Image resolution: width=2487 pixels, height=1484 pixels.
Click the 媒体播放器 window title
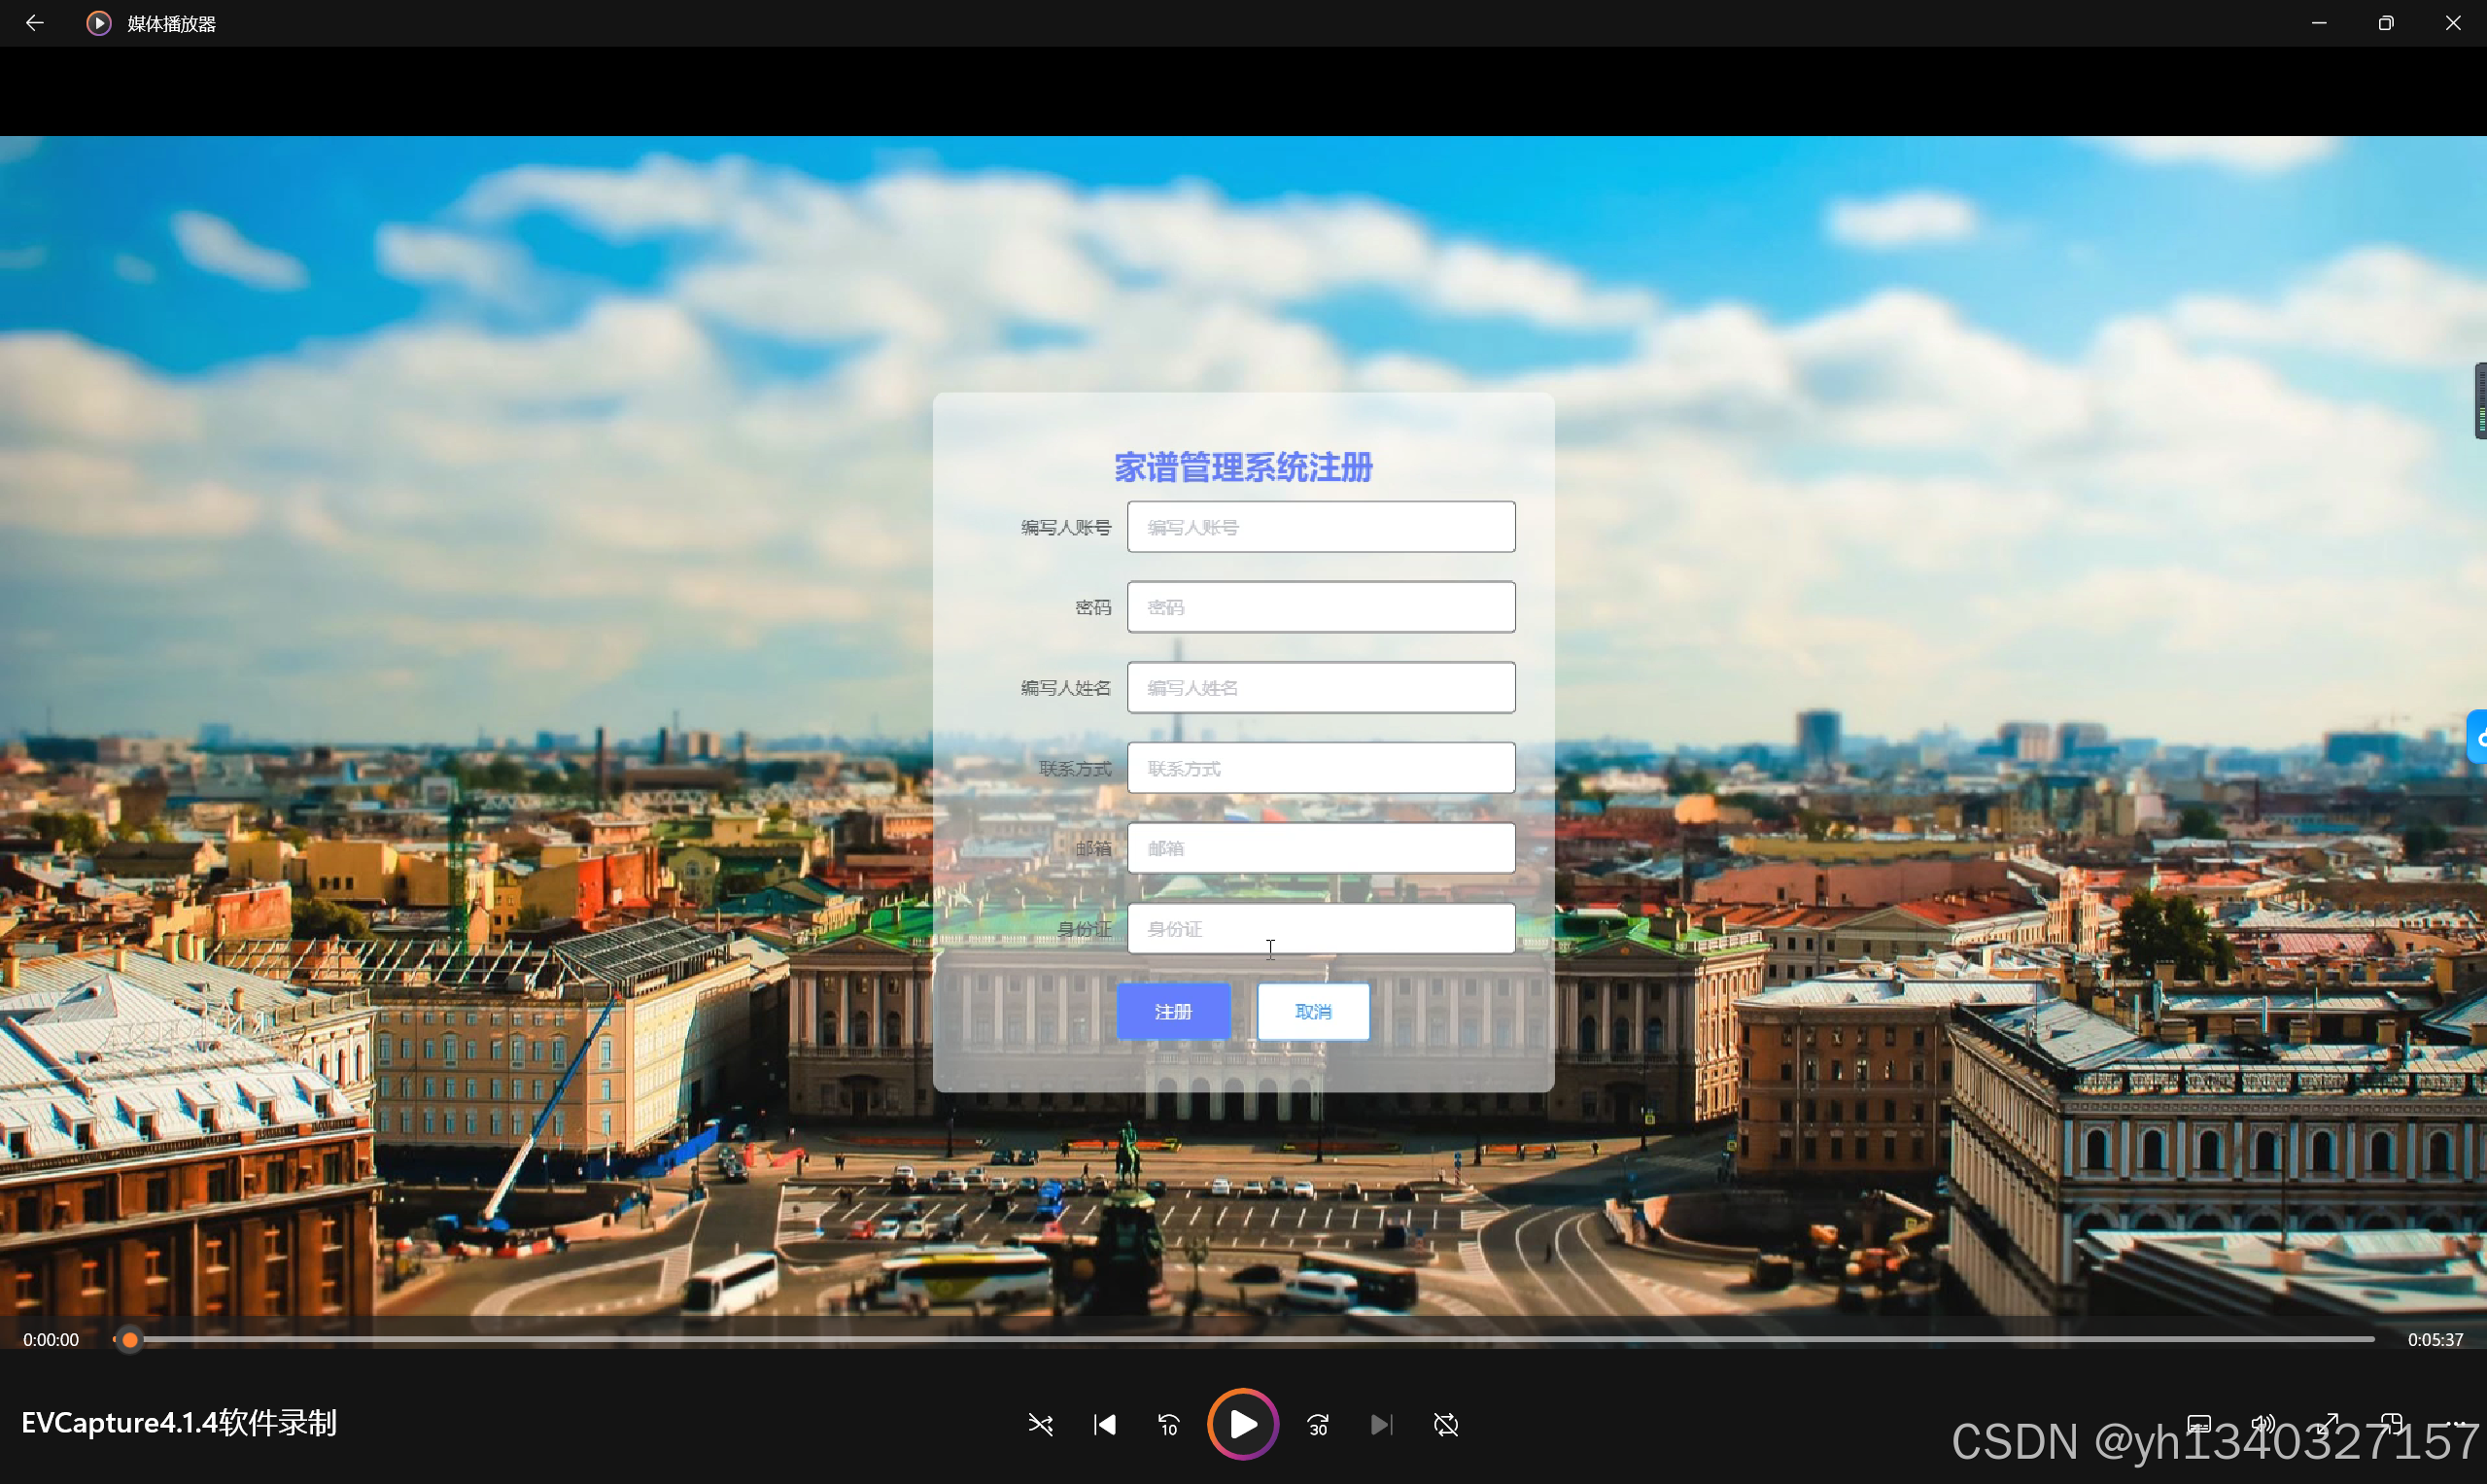(171, 24)
